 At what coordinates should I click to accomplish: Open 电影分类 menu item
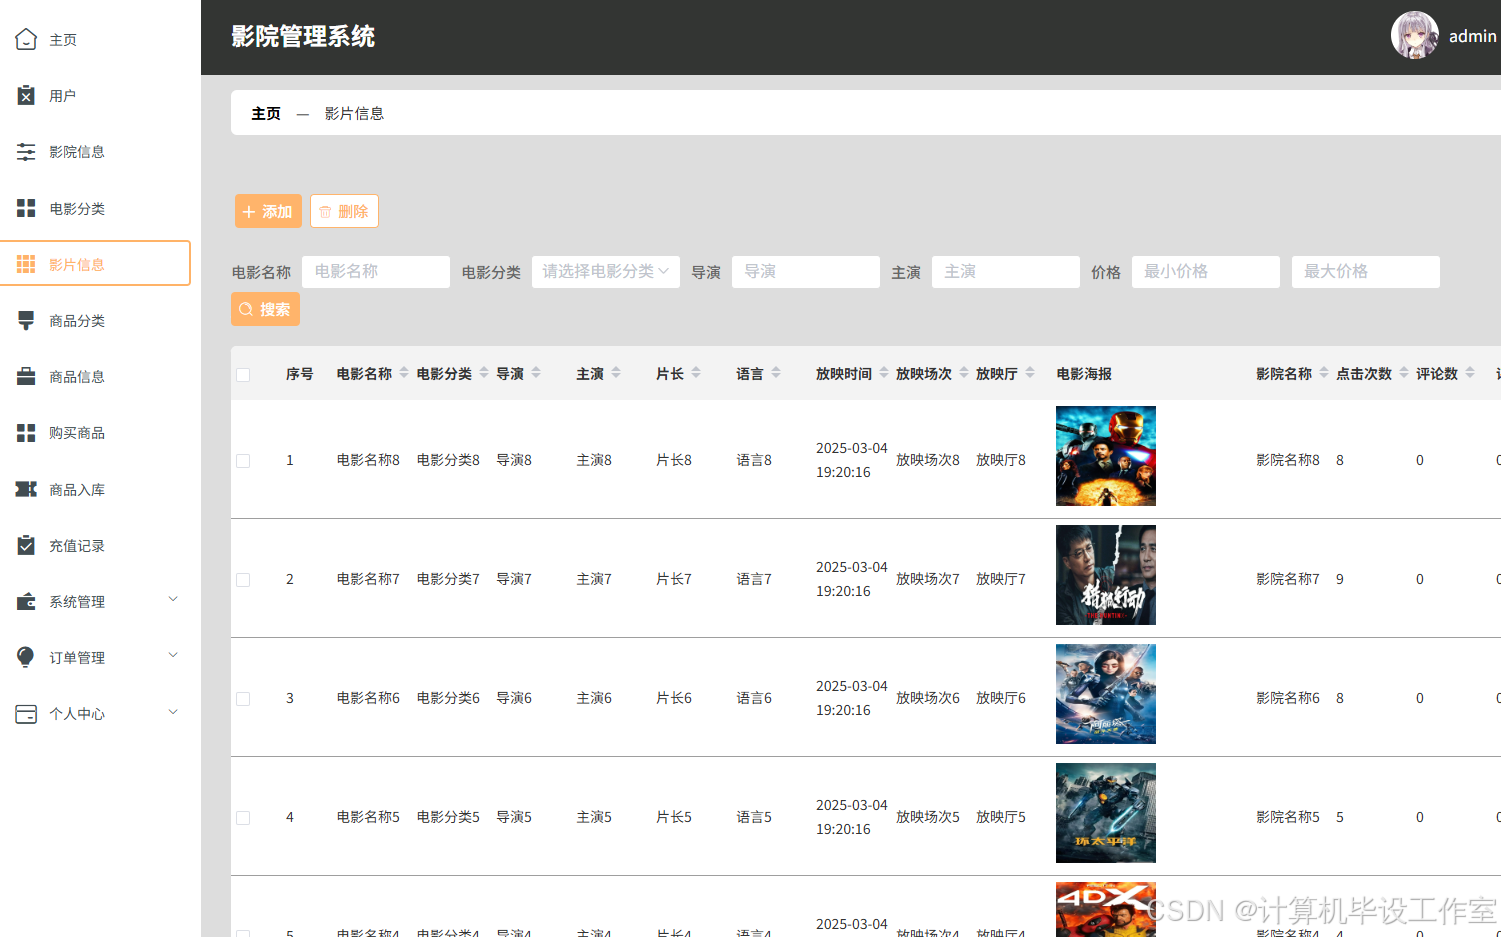[x=77, y=209]
